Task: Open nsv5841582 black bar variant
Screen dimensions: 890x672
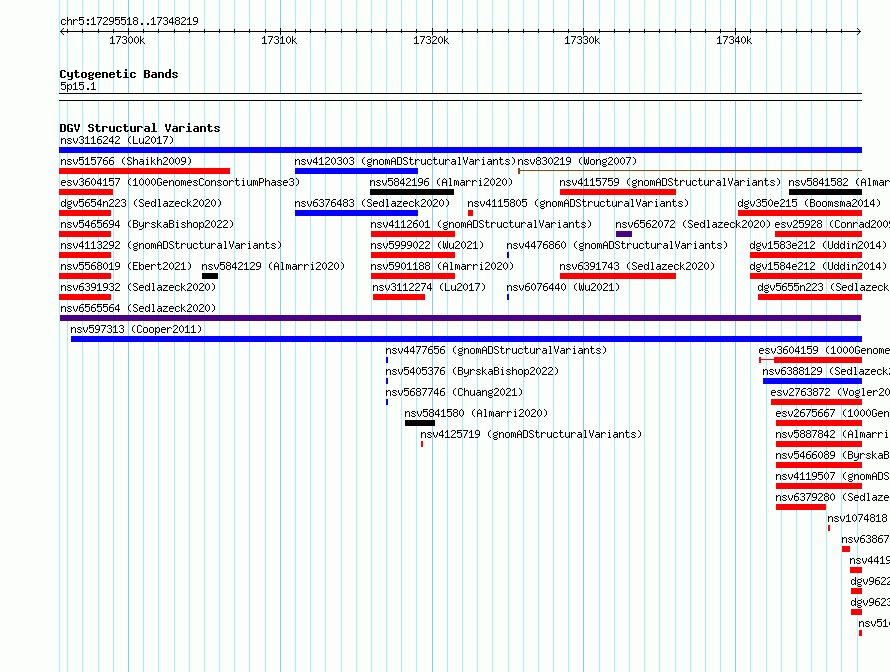Action: pos(825,192)
